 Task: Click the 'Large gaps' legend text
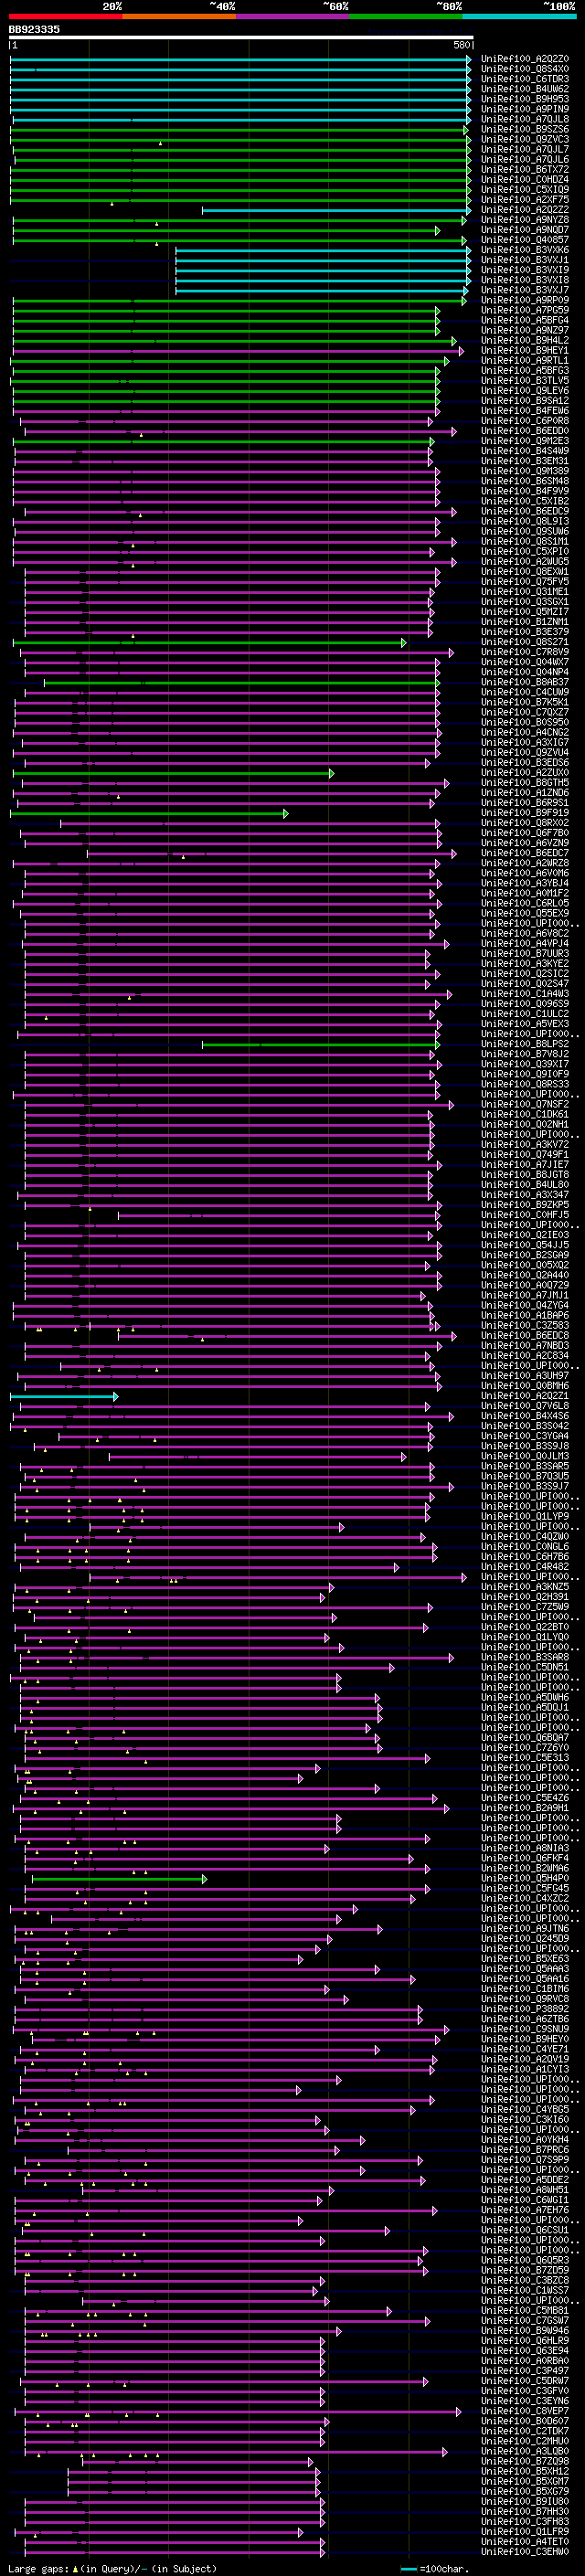pyautogui.click(x=40, y=2569)
